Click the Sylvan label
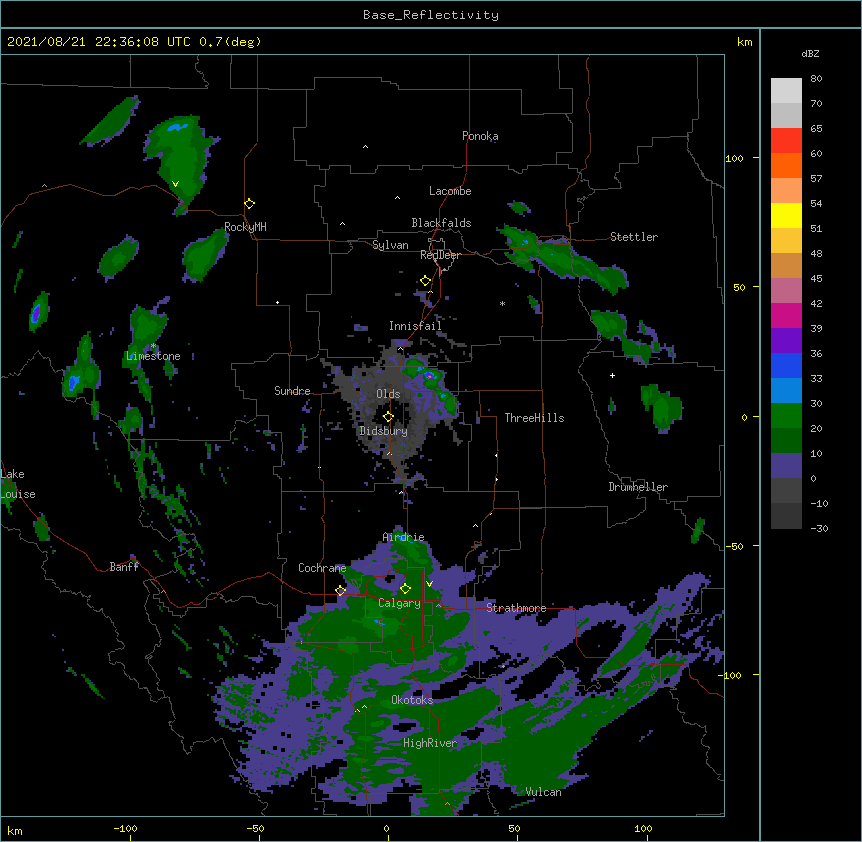862x842 pixels. (390, 245)
